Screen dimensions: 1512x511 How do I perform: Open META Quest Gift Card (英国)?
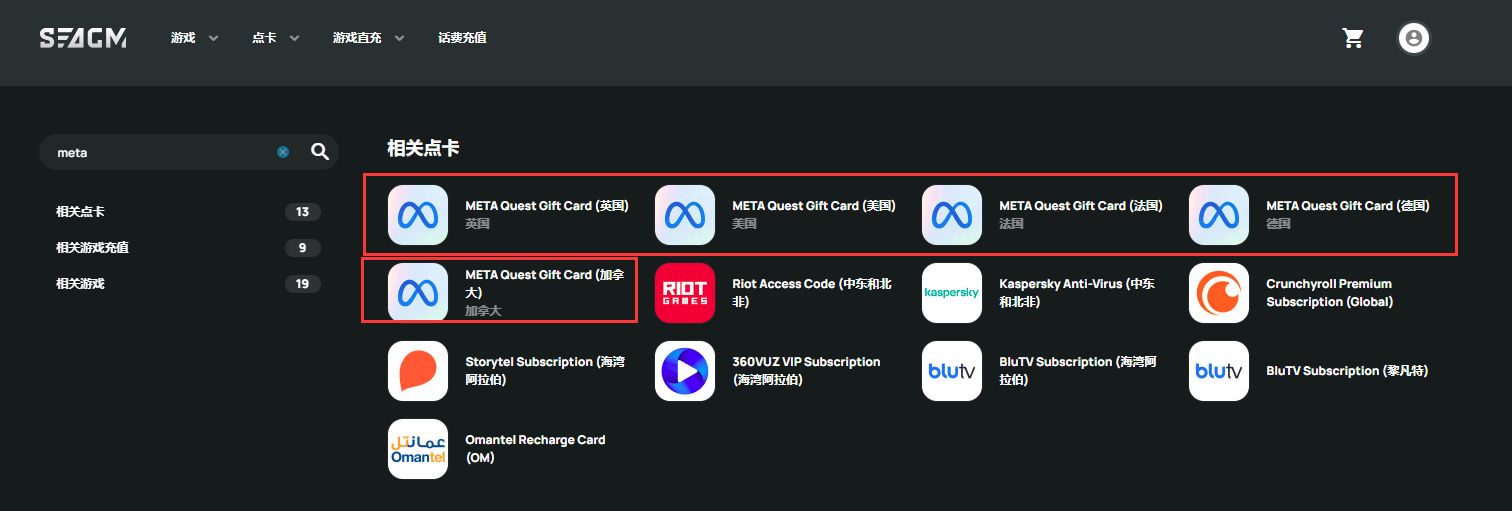point(547,206)
